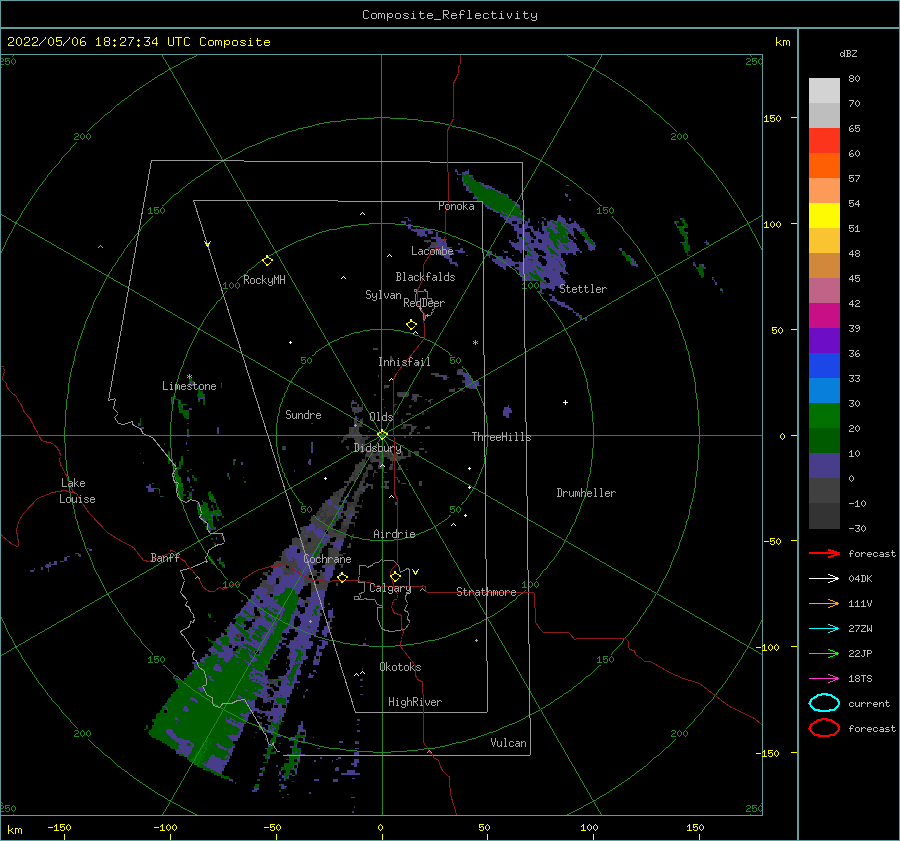Click the yellow radar center diamond at Olds

click(382, 435)
